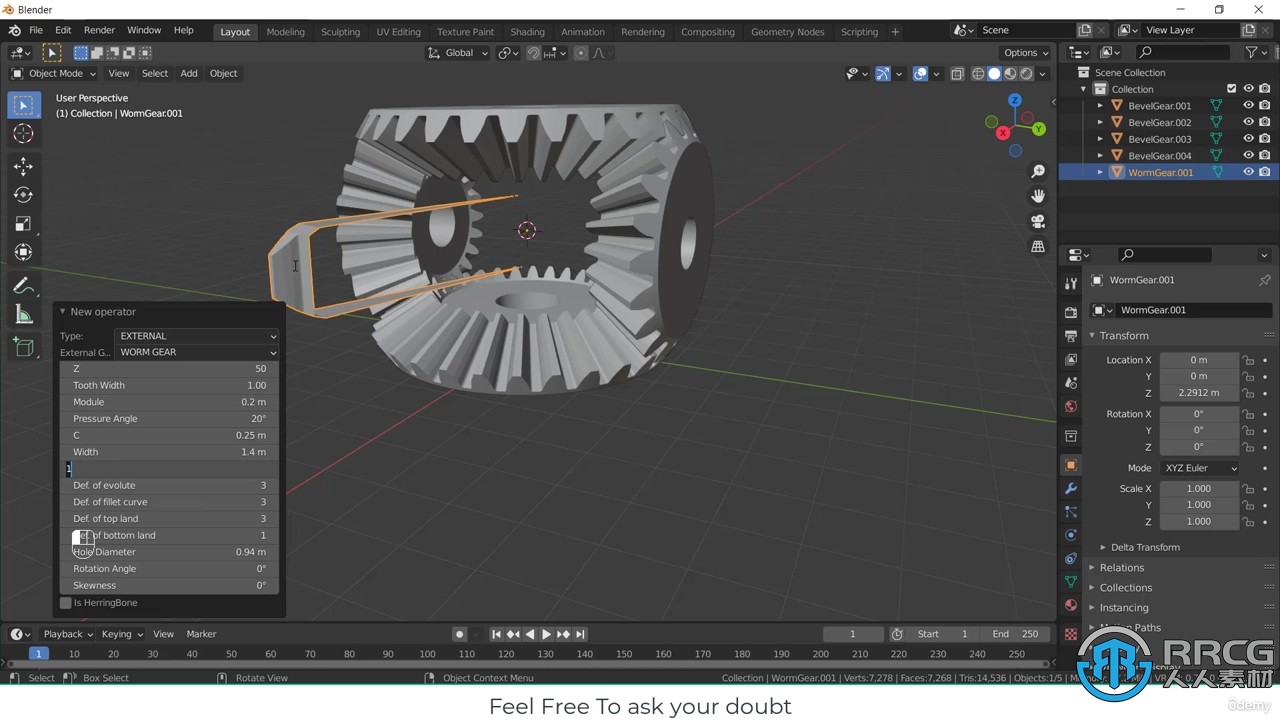Adjust the Hole Diameter slider

(169, 552)
